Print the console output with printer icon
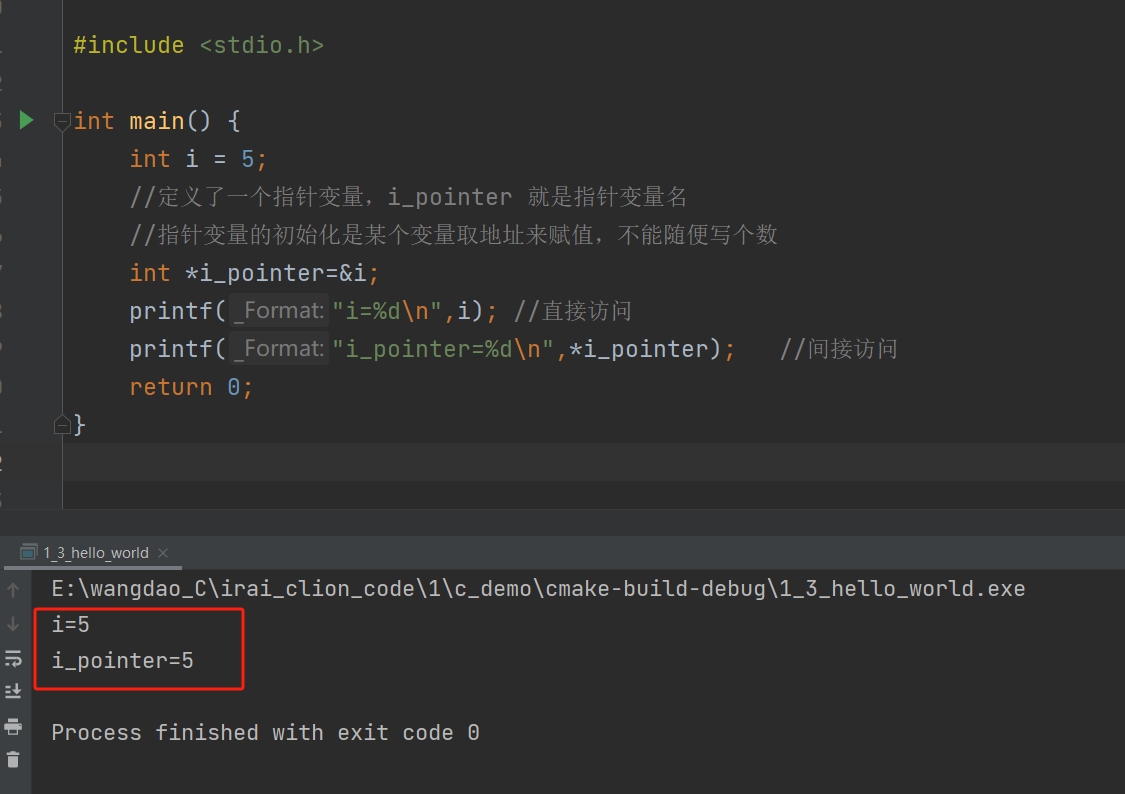1125x794 pixels. point(13,726)
